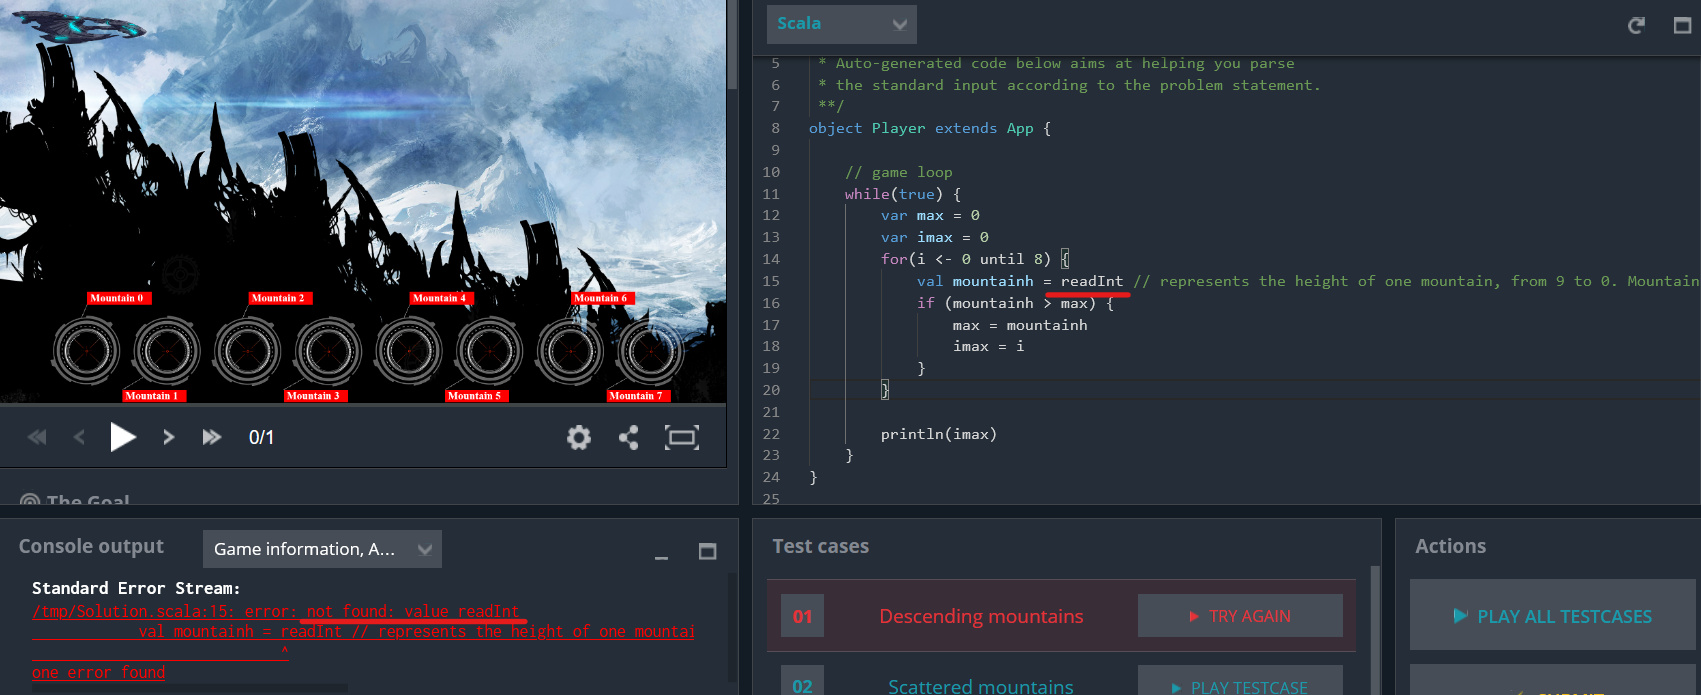This screenshot has height=695, width=1701.
Task: Step forward one frame in replay
Action: [168, 437]
